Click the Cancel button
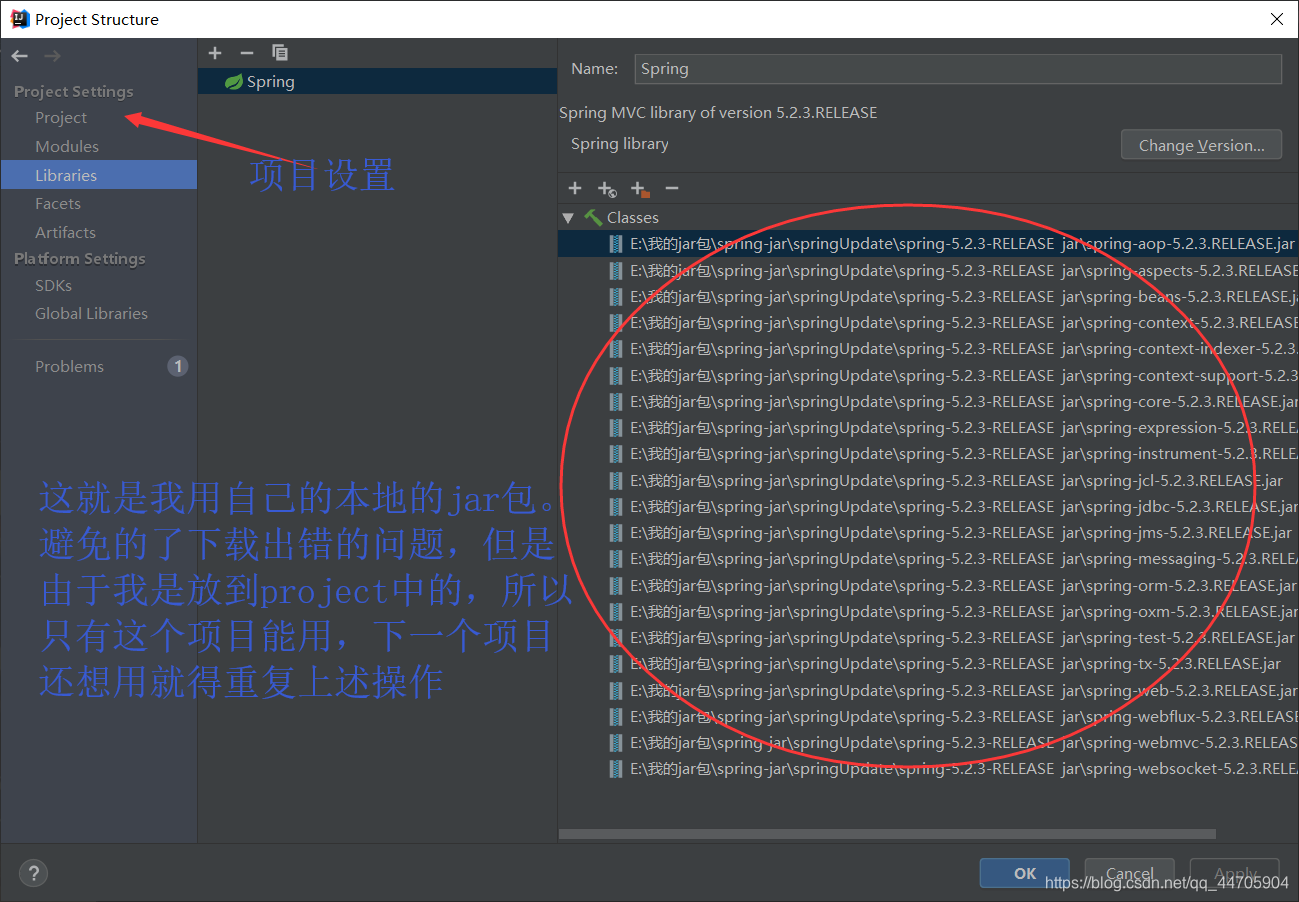Screen dimensions: 1299x902 click(x=1129, y=873)
